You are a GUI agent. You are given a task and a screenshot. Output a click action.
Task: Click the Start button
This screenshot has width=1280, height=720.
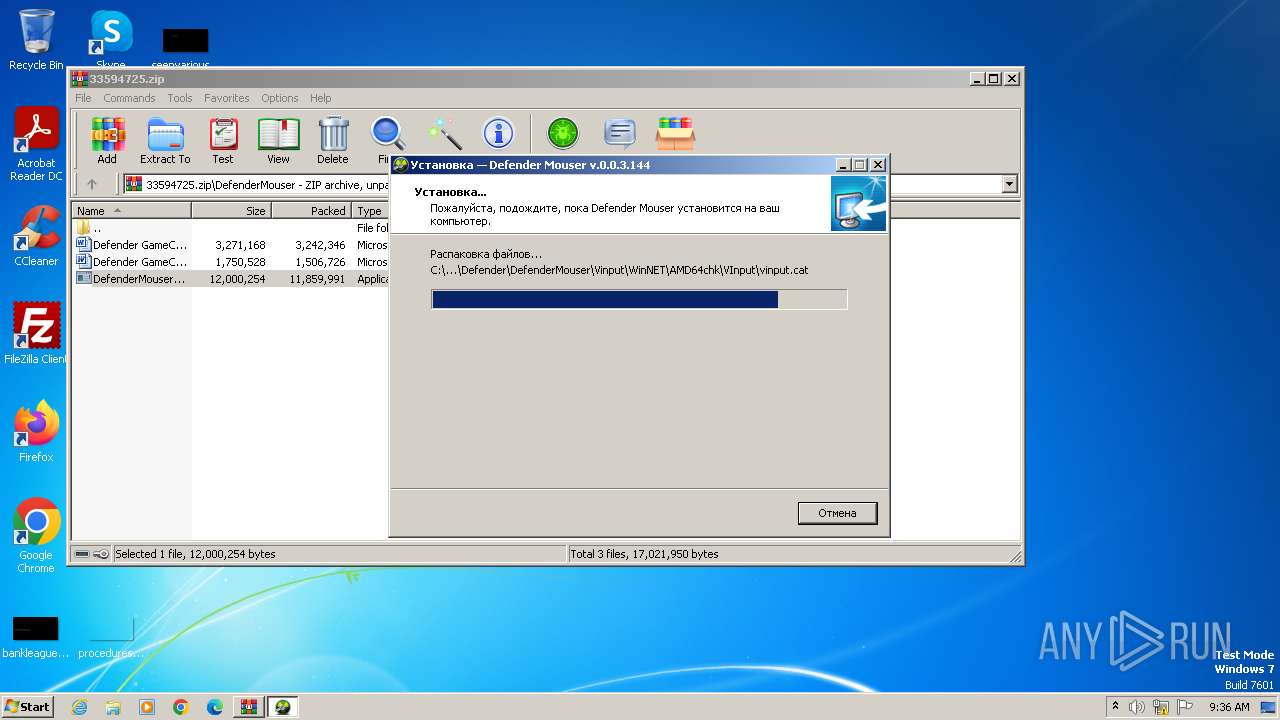[28, 707]
